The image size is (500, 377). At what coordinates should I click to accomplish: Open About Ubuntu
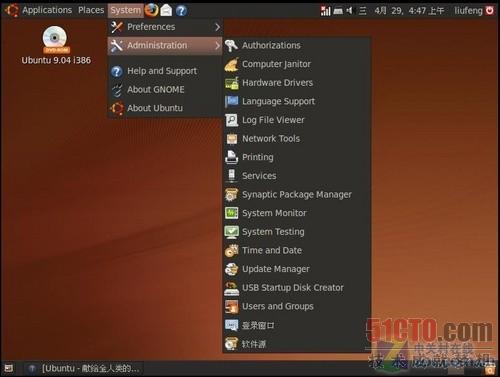(165, 108)
